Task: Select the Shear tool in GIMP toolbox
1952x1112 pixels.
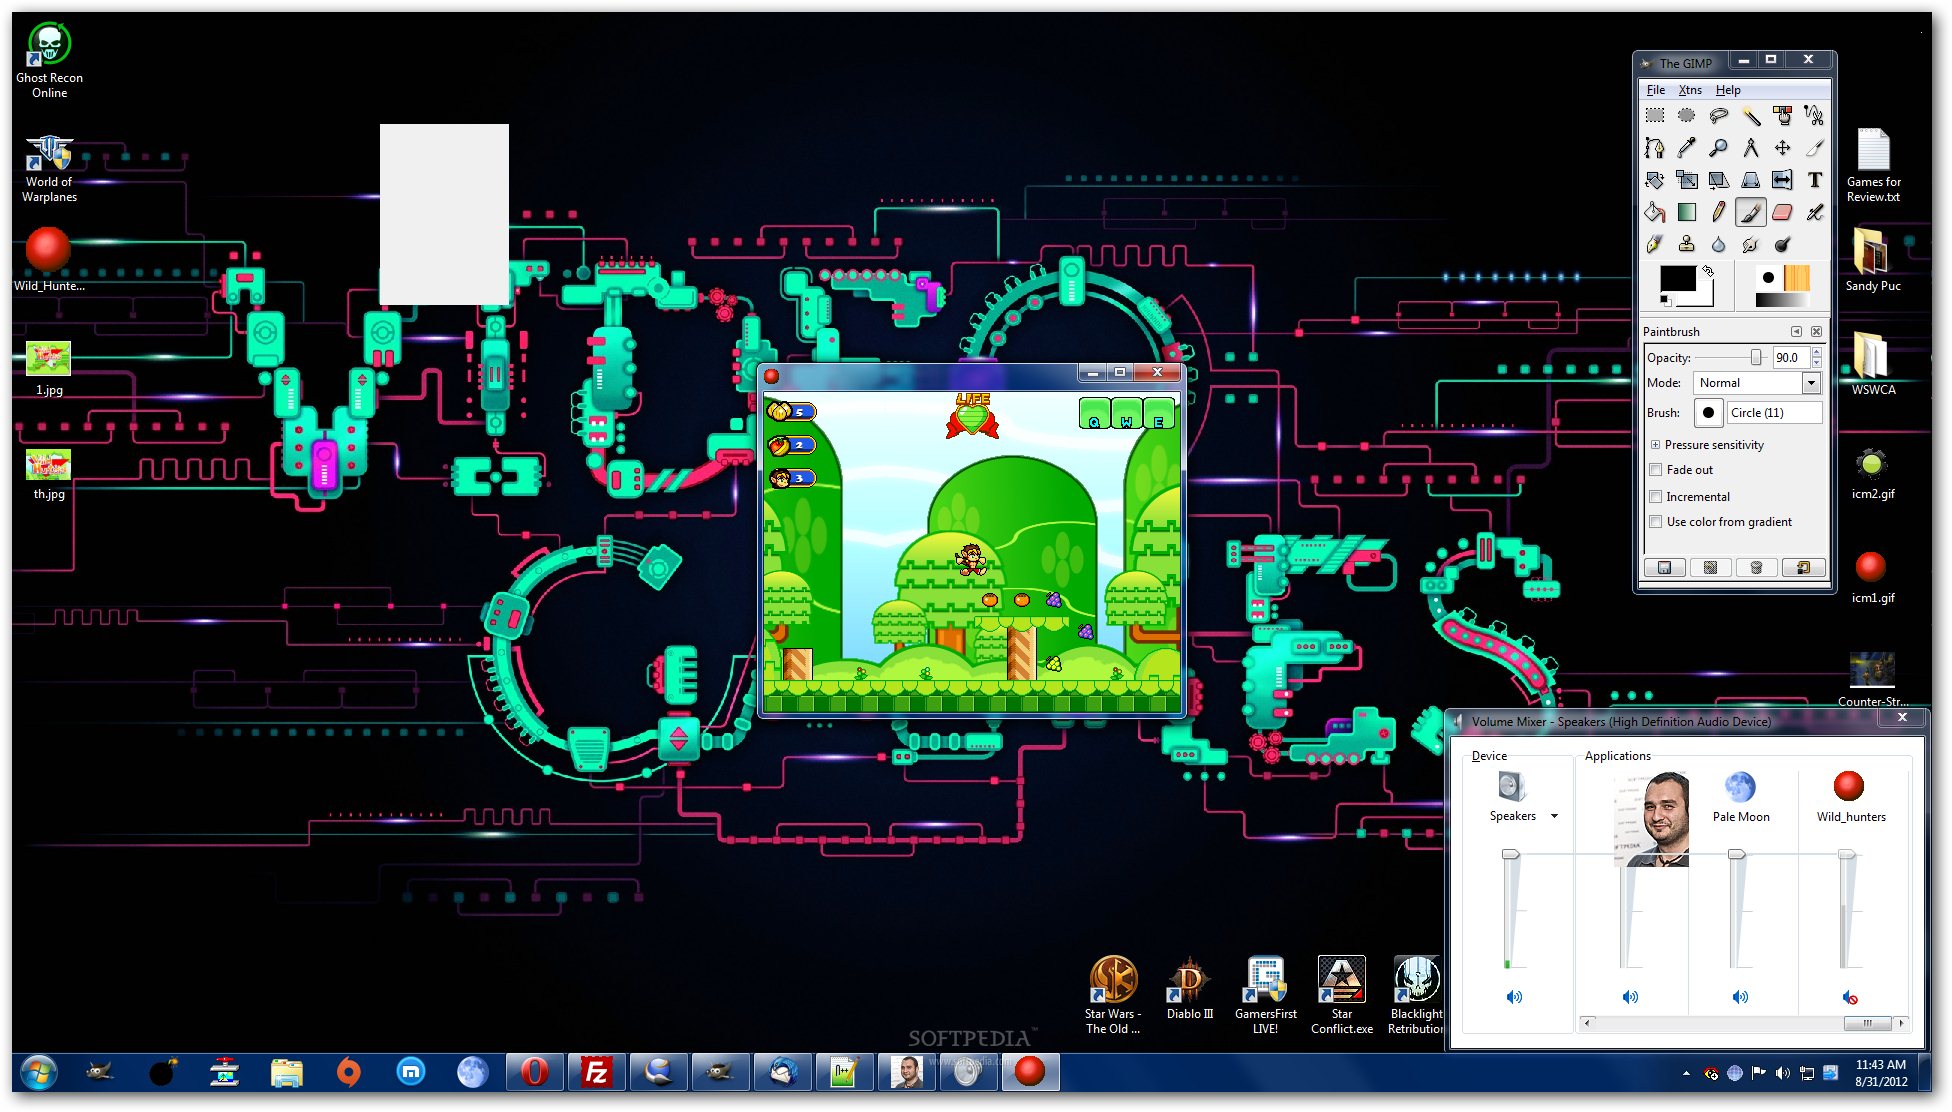Action: tap(1719, 180)
